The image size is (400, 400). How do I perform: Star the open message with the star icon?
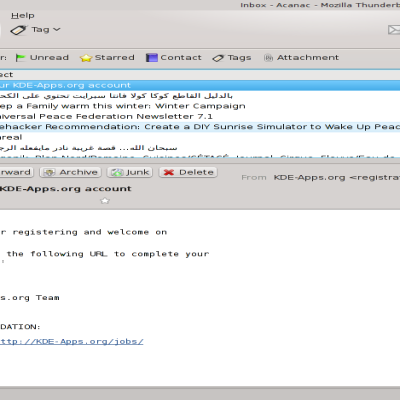pyautogui.click(x=105, y=201)
